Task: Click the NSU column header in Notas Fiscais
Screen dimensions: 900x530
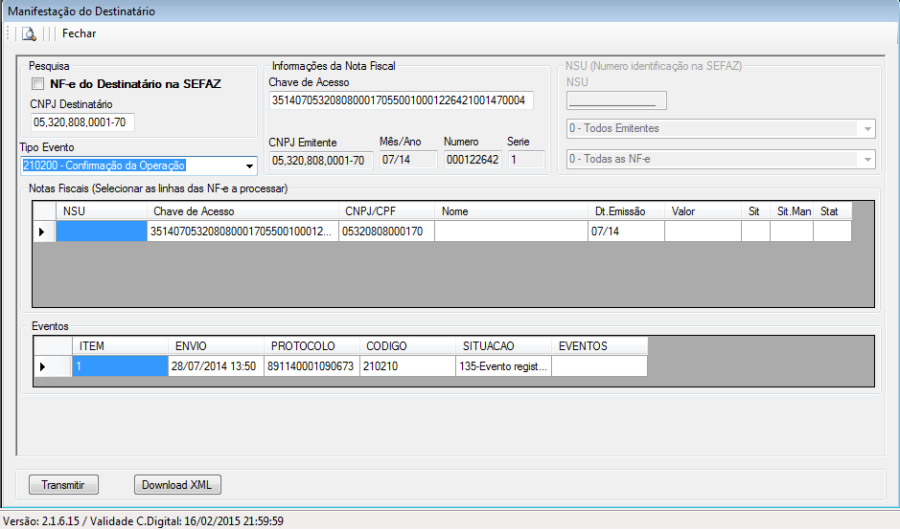Action: (102, 211)
